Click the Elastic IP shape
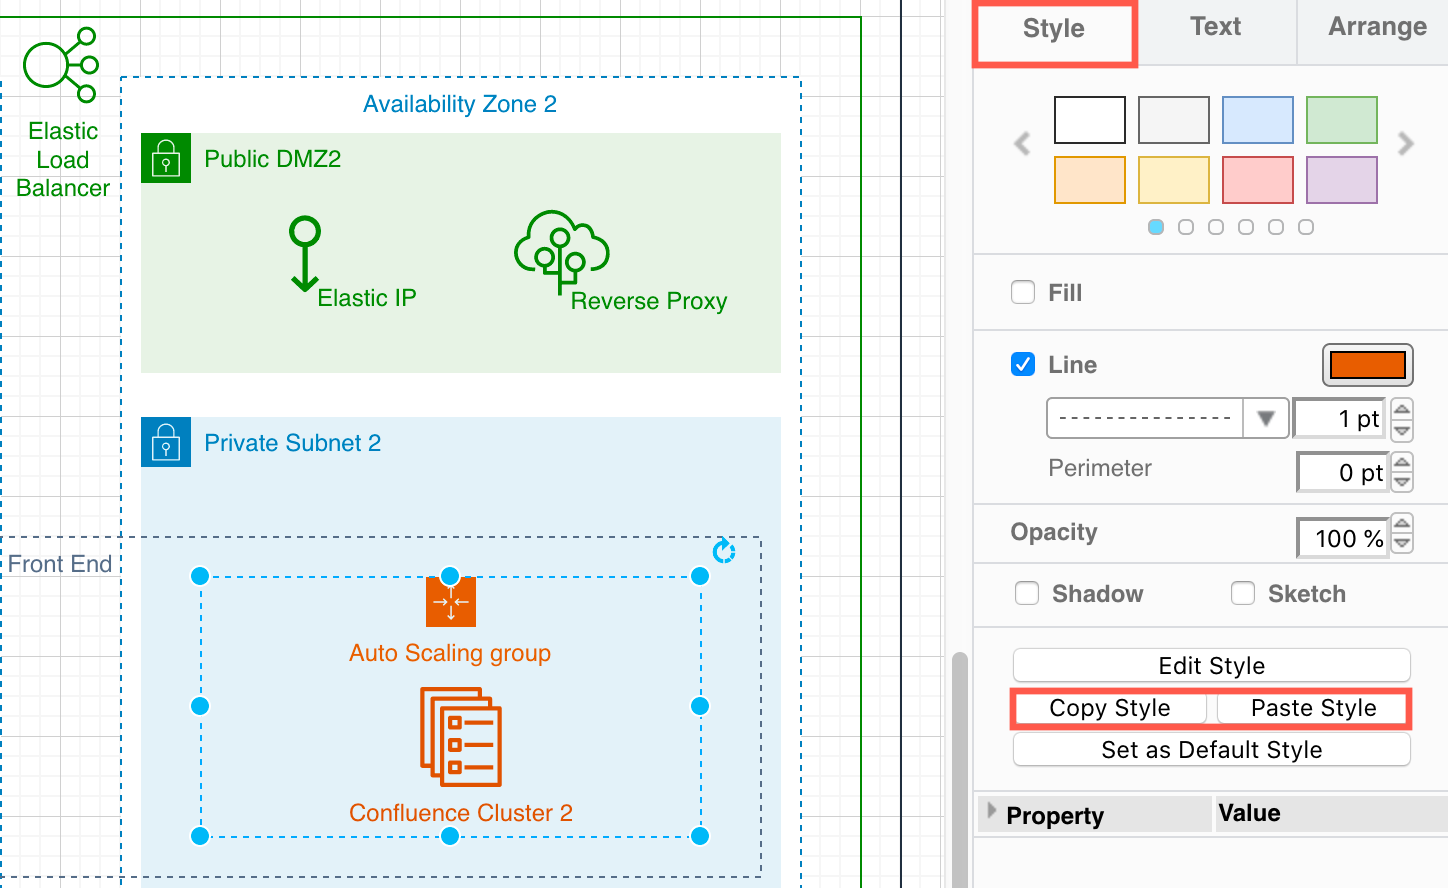This screenshot has width=1448, height=888. [x=305, y=250]
